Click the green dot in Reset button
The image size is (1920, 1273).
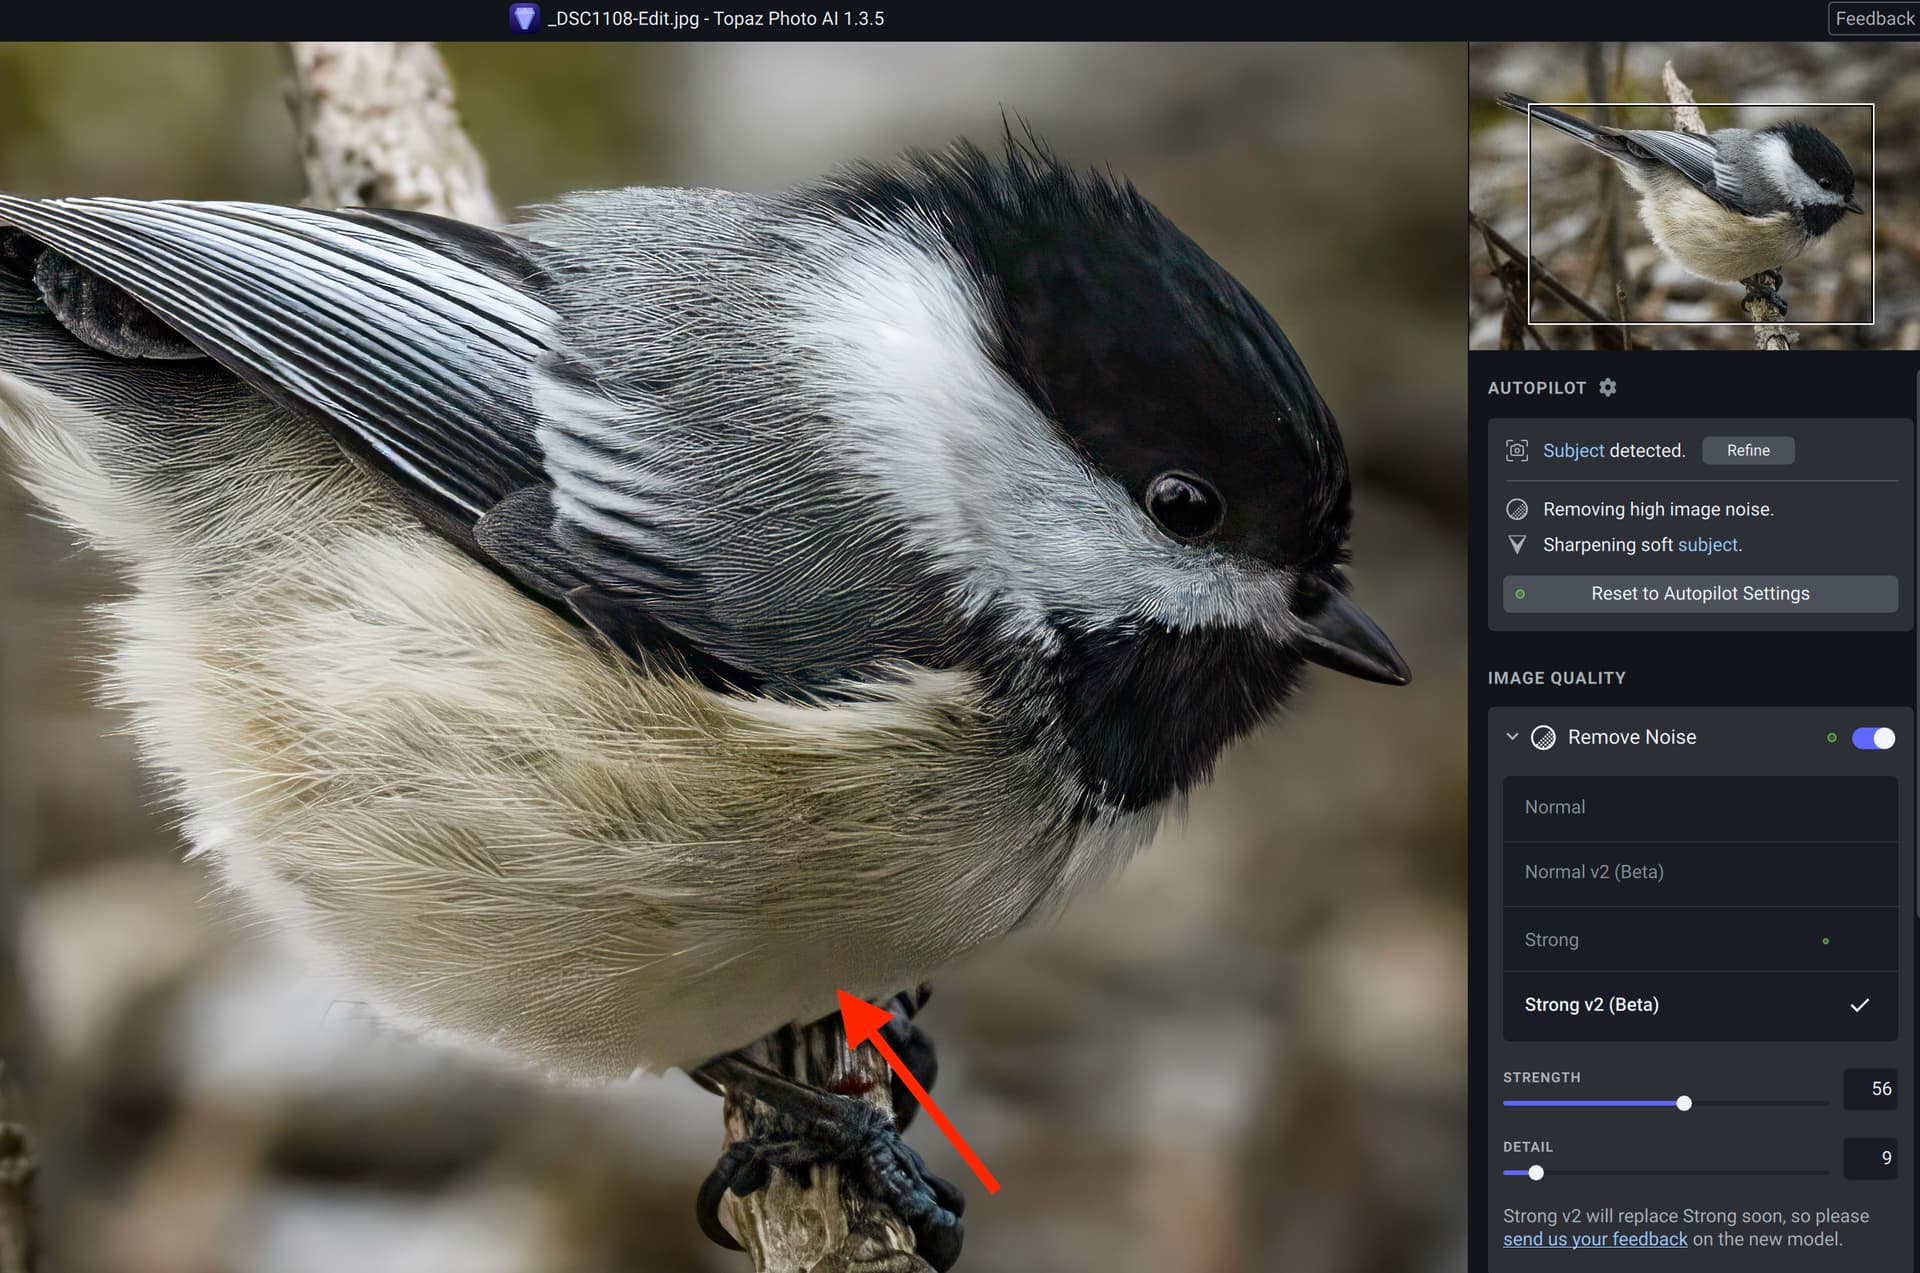1520,594
